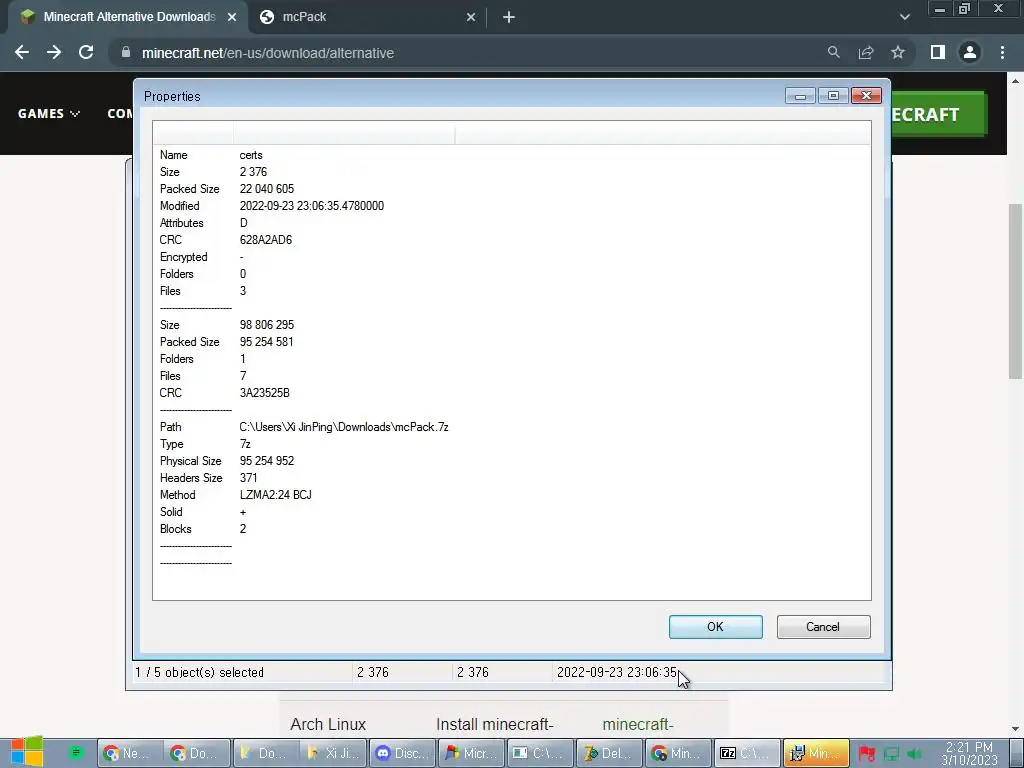
Task: Click the 'Arch Linux' text on page
Action: coord(328,724)
